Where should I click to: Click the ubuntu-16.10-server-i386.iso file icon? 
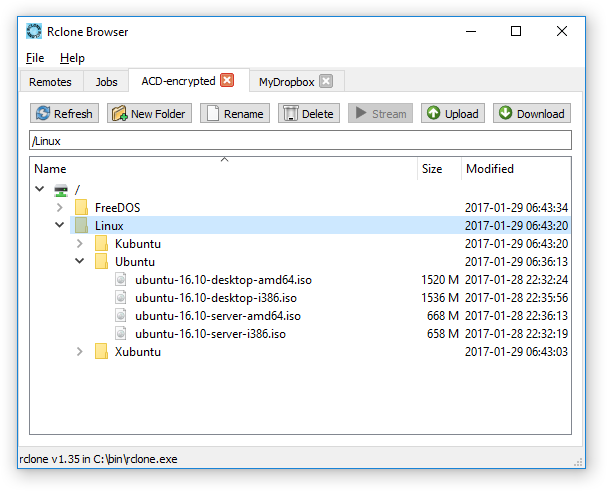coord(121,333)
